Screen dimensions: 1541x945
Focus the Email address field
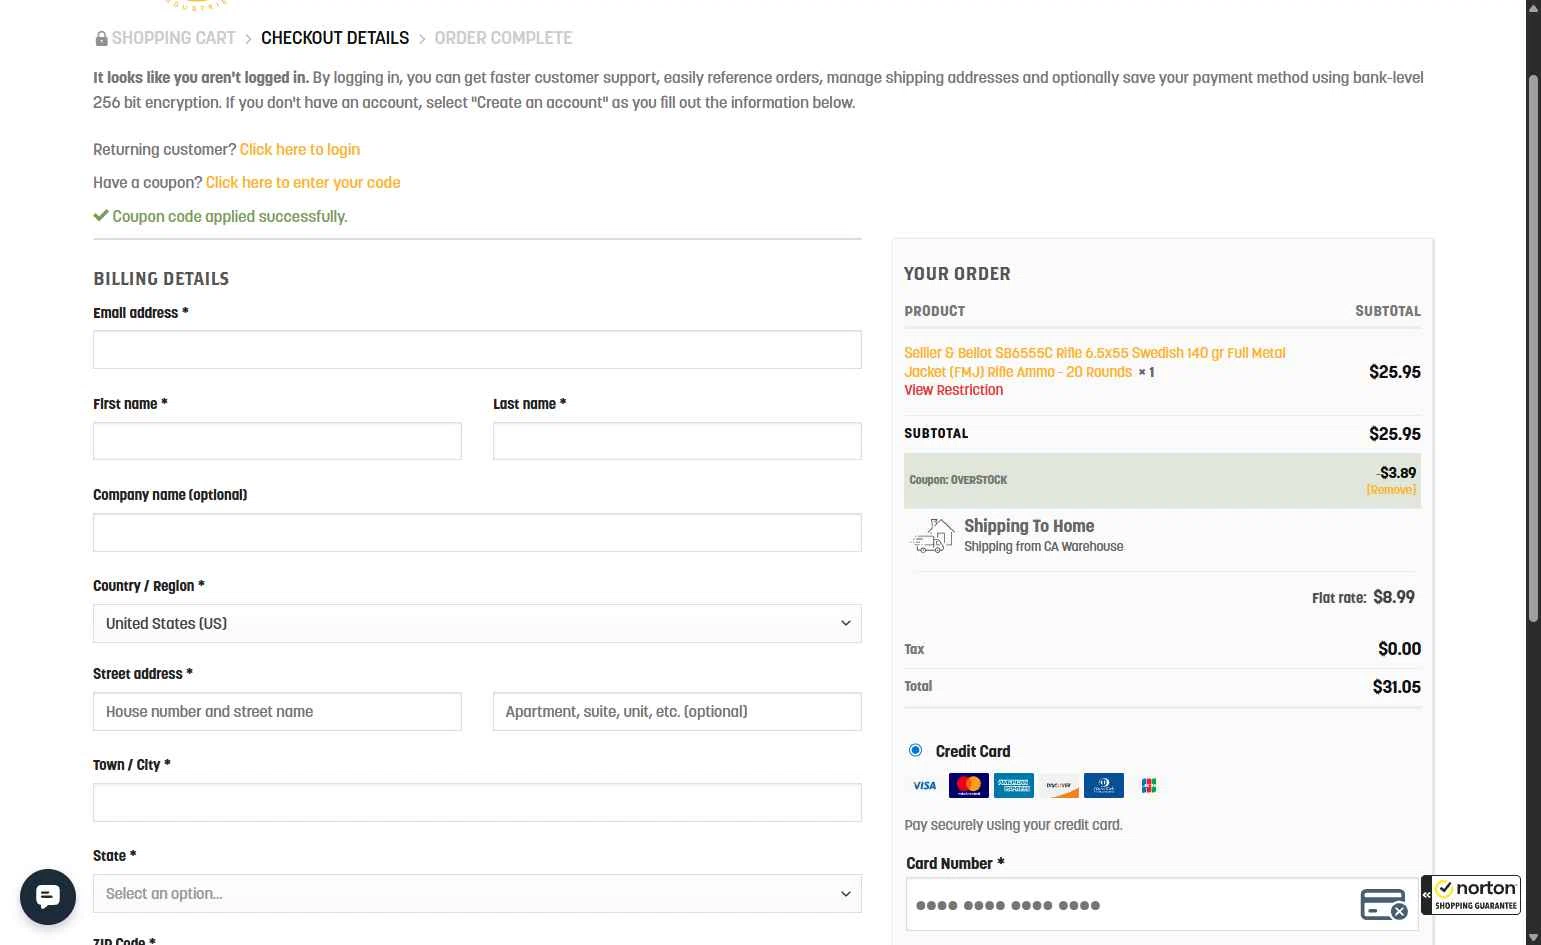click(477, 350)
